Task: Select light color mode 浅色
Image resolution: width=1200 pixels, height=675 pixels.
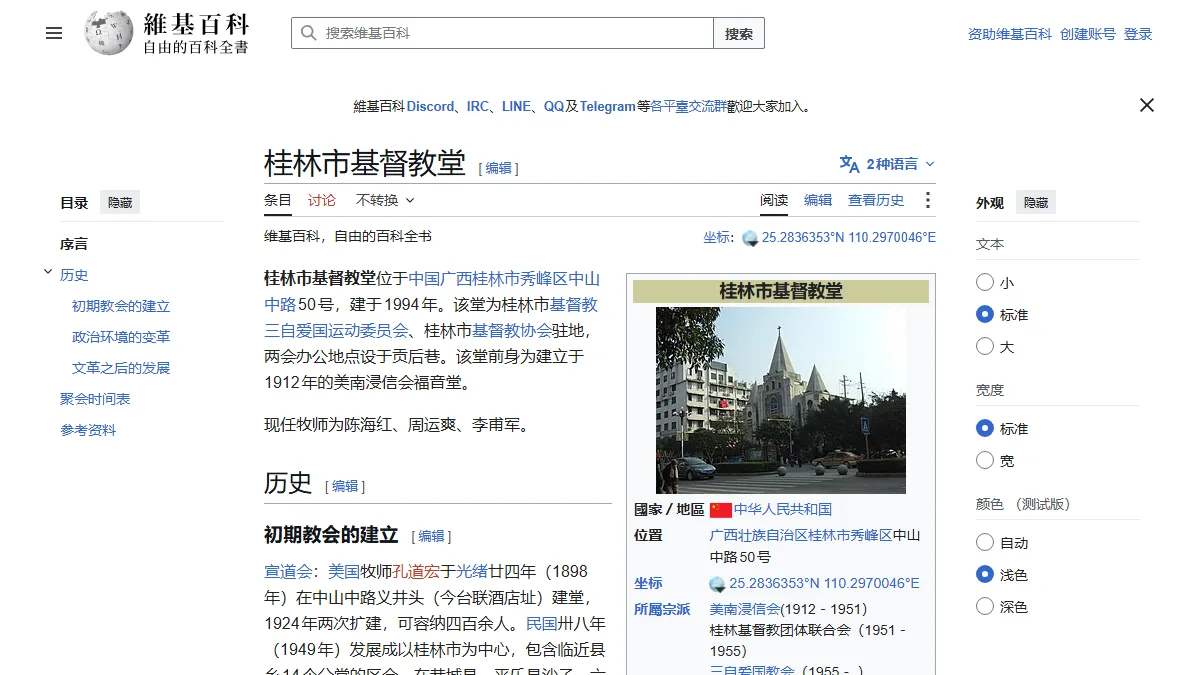Action: click(985, 575)
